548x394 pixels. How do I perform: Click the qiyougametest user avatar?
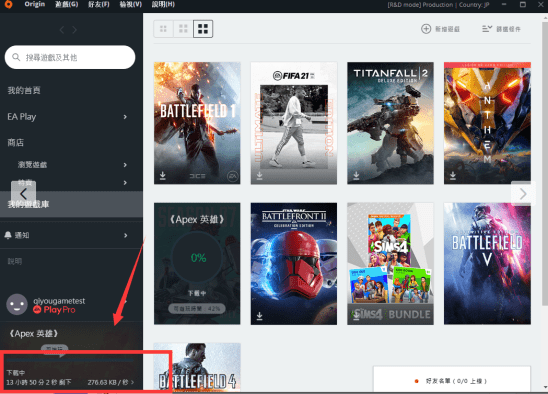(17, 304)
